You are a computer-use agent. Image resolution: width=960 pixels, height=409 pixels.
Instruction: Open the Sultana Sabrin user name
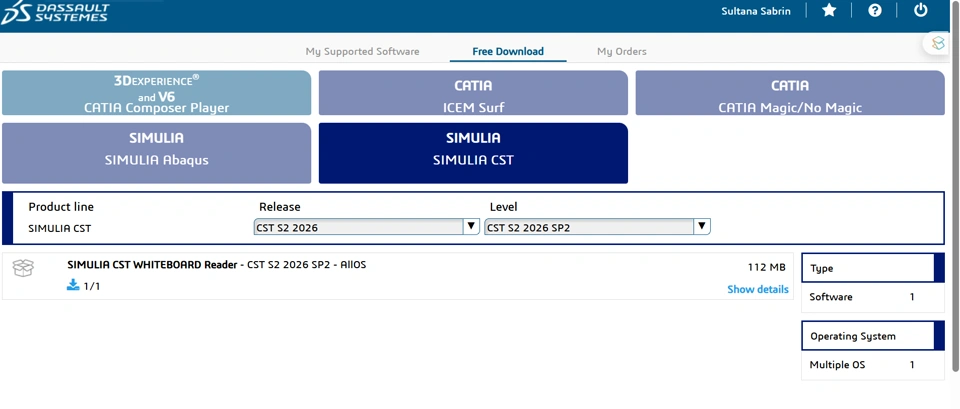(756, 11)
